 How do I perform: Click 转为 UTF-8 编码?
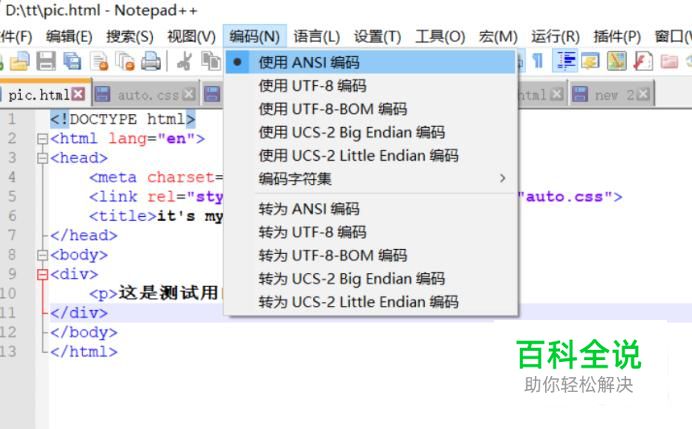click(x=370, y=232)
